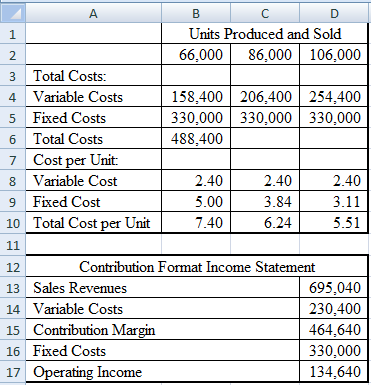Click total cost per unit 7.40
The width and height of the screenshot is (371, 385).
(x=196, y=223)
